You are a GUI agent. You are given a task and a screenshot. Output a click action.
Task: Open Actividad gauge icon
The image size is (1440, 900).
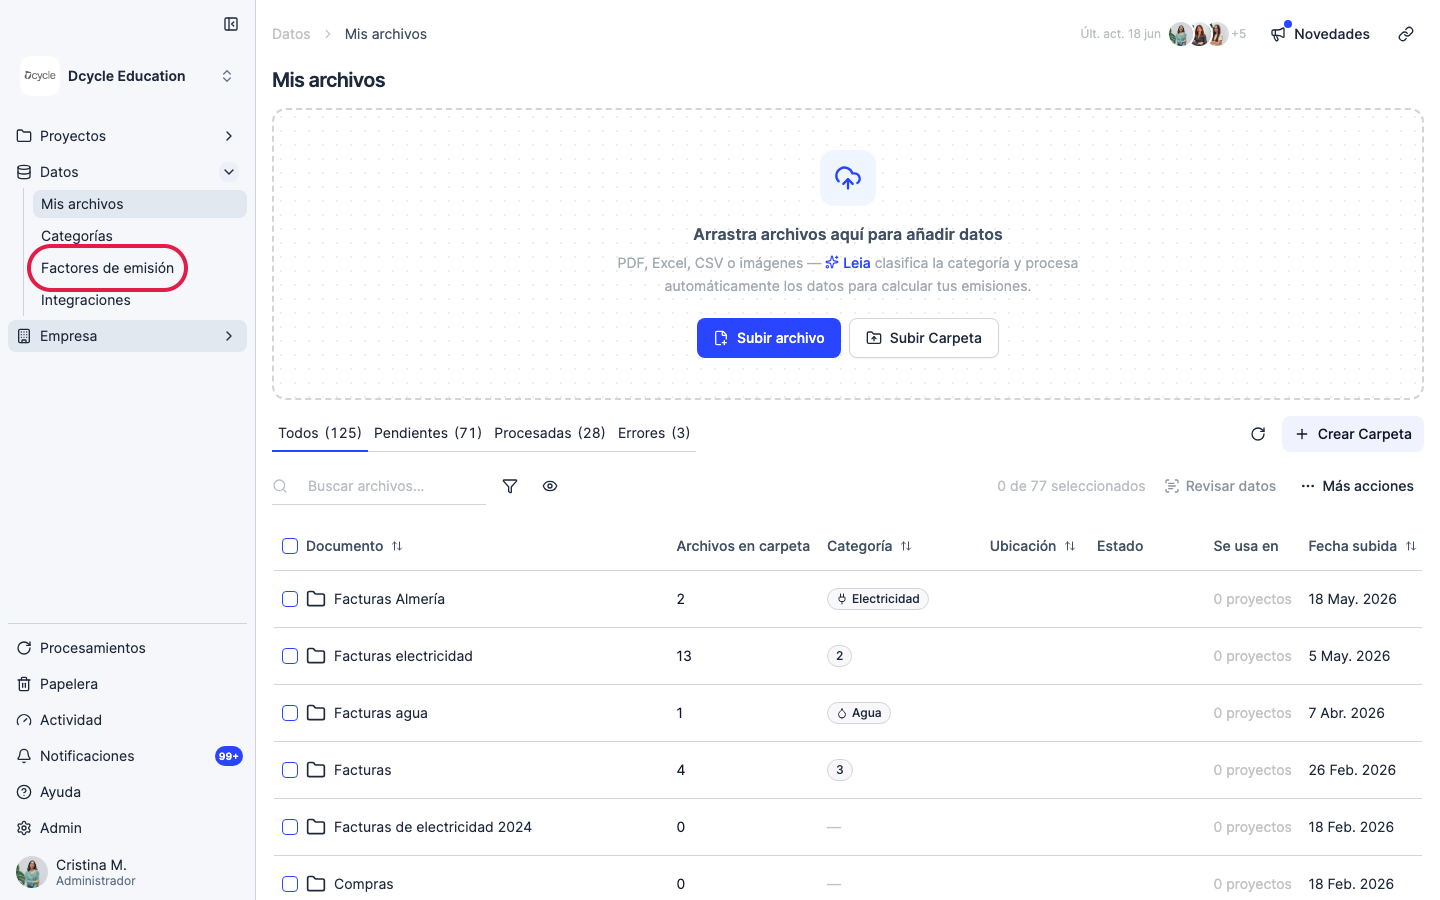(24, 720)
